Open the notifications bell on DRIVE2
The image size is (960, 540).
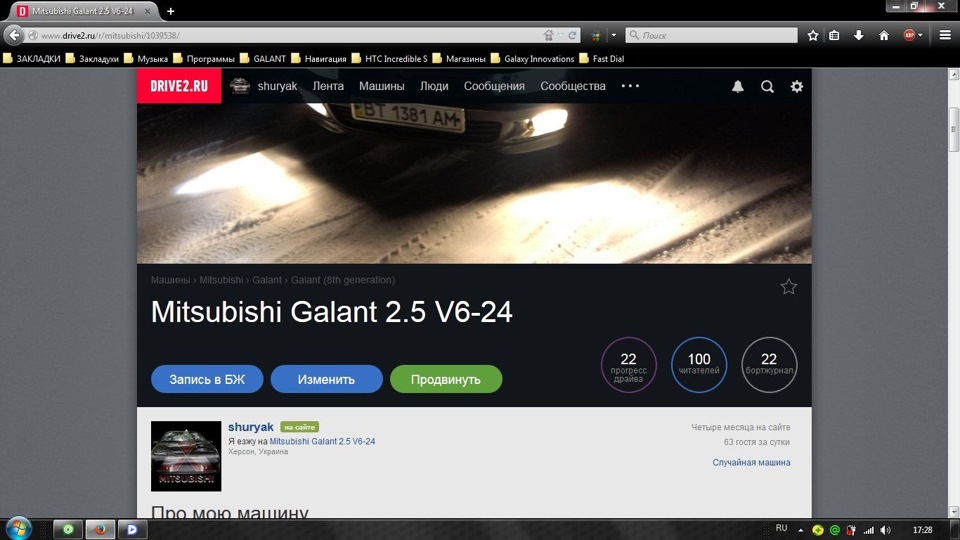coord(738,86)
